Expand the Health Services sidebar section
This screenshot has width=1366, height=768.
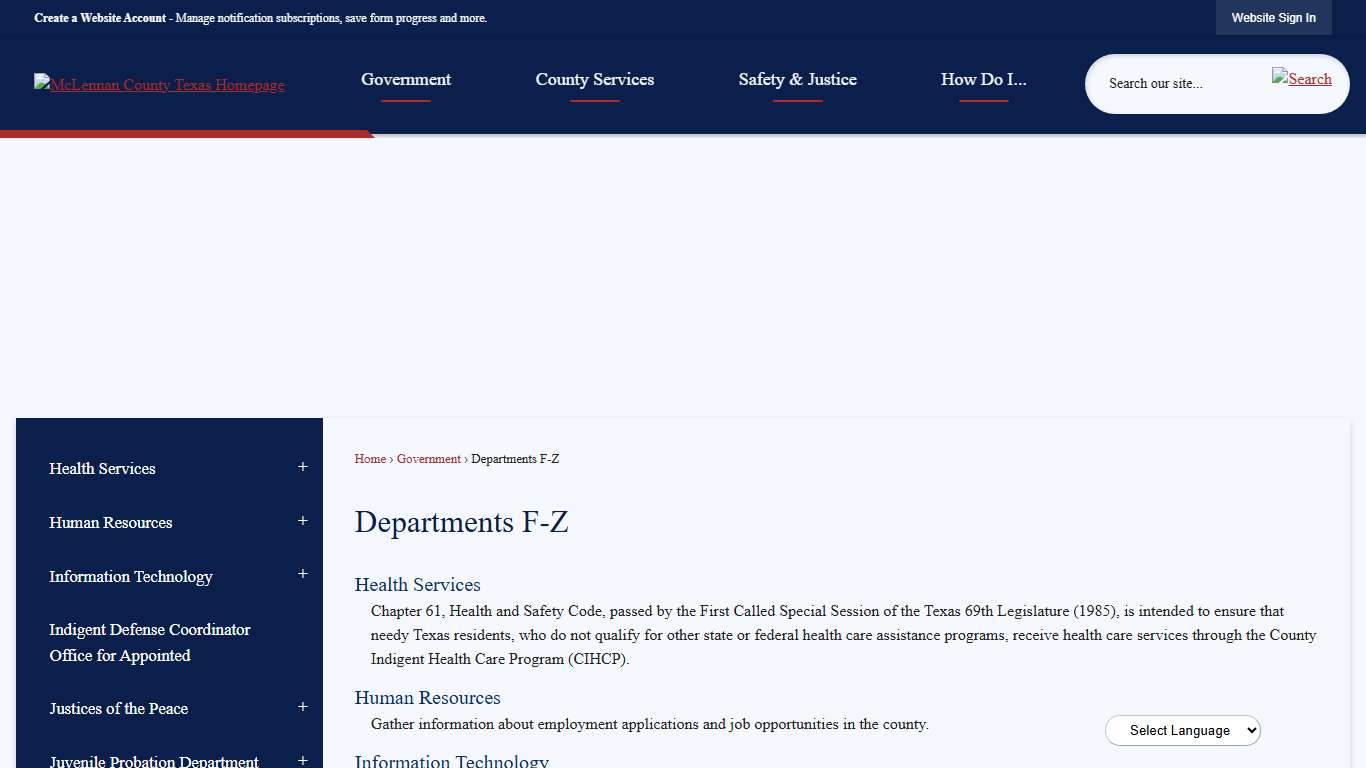coord(302,466)
